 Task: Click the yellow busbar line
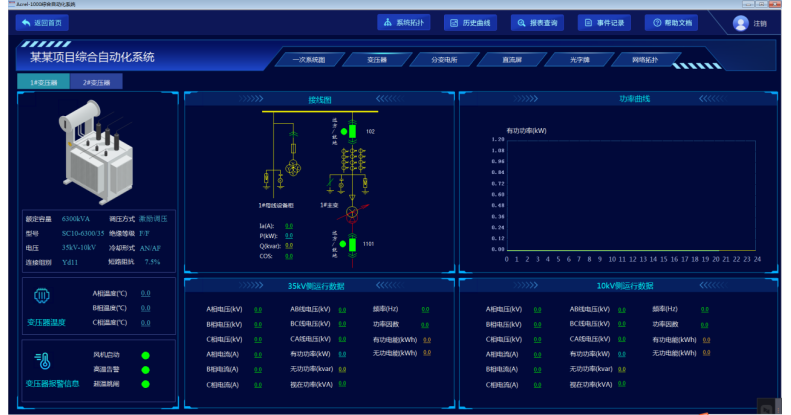[x=320, y=111]
